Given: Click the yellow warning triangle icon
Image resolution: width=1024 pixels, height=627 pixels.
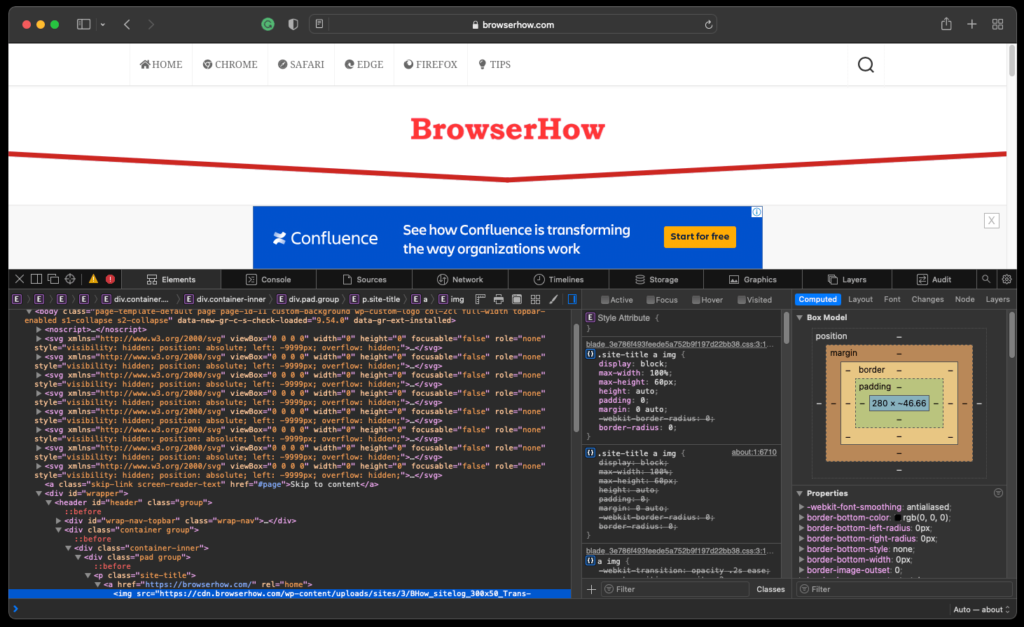Looking at the screenshot, I should pos(93,279).
